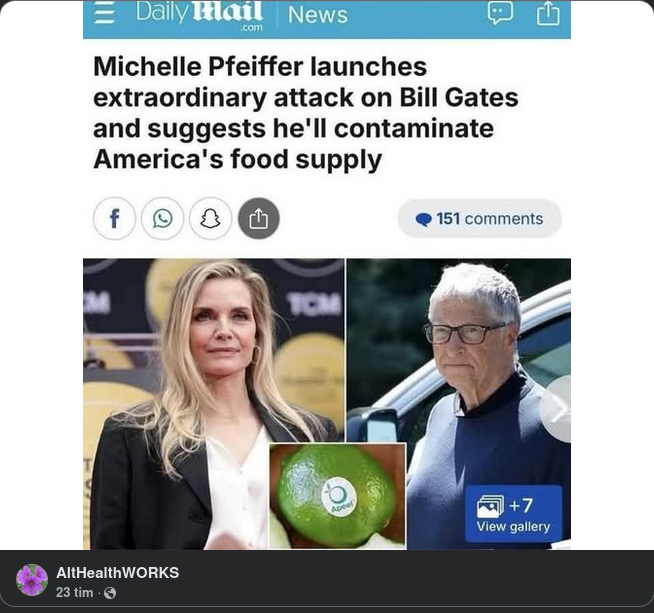The width and height of the screenshot is (654, 613).
Task: Select the News section label
Action: click(317, 15)
